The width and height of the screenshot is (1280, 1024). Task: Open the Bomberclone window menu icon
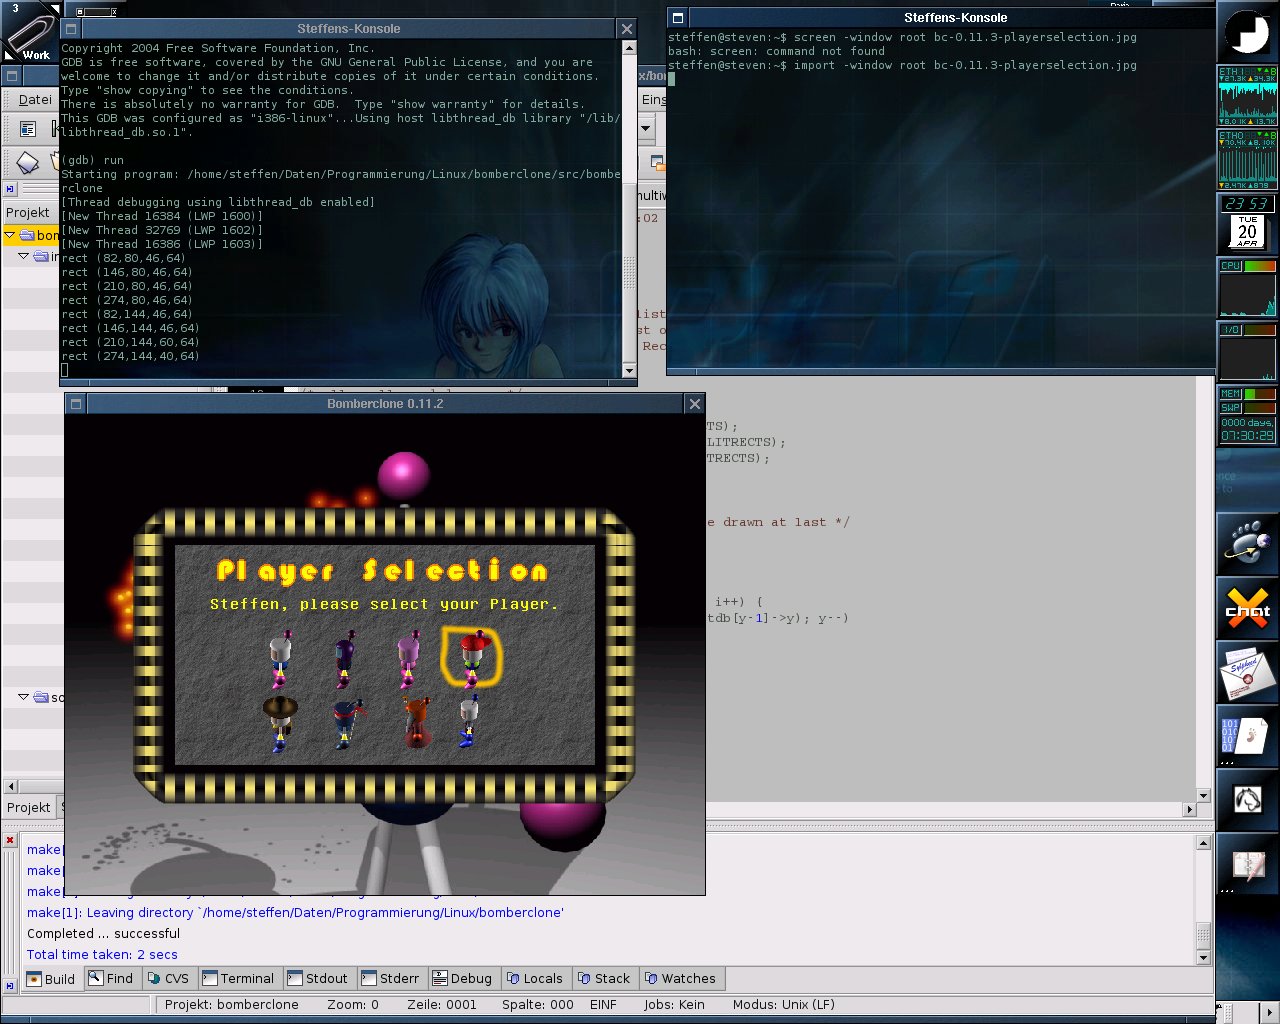tap(75, 404)
